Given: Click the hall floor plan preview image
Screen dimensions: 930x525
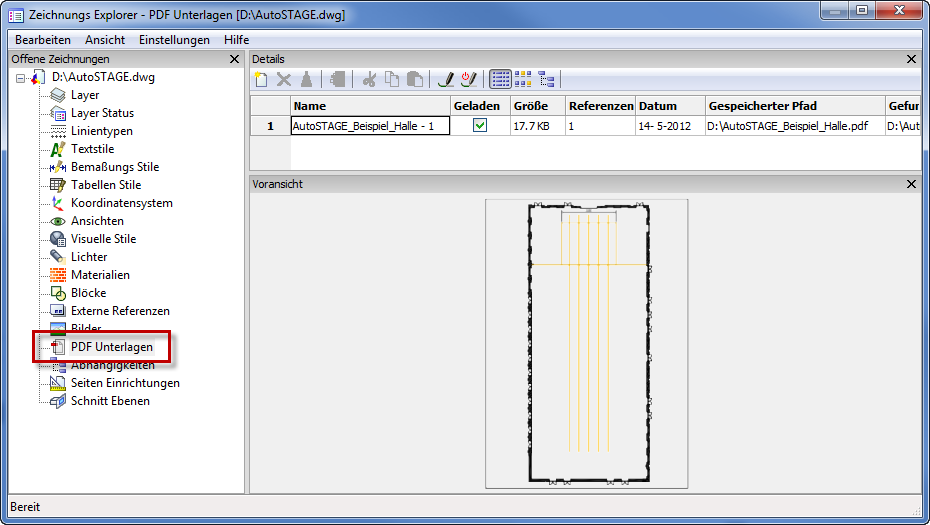Looking at the screenshot, I should pos(586,343).
